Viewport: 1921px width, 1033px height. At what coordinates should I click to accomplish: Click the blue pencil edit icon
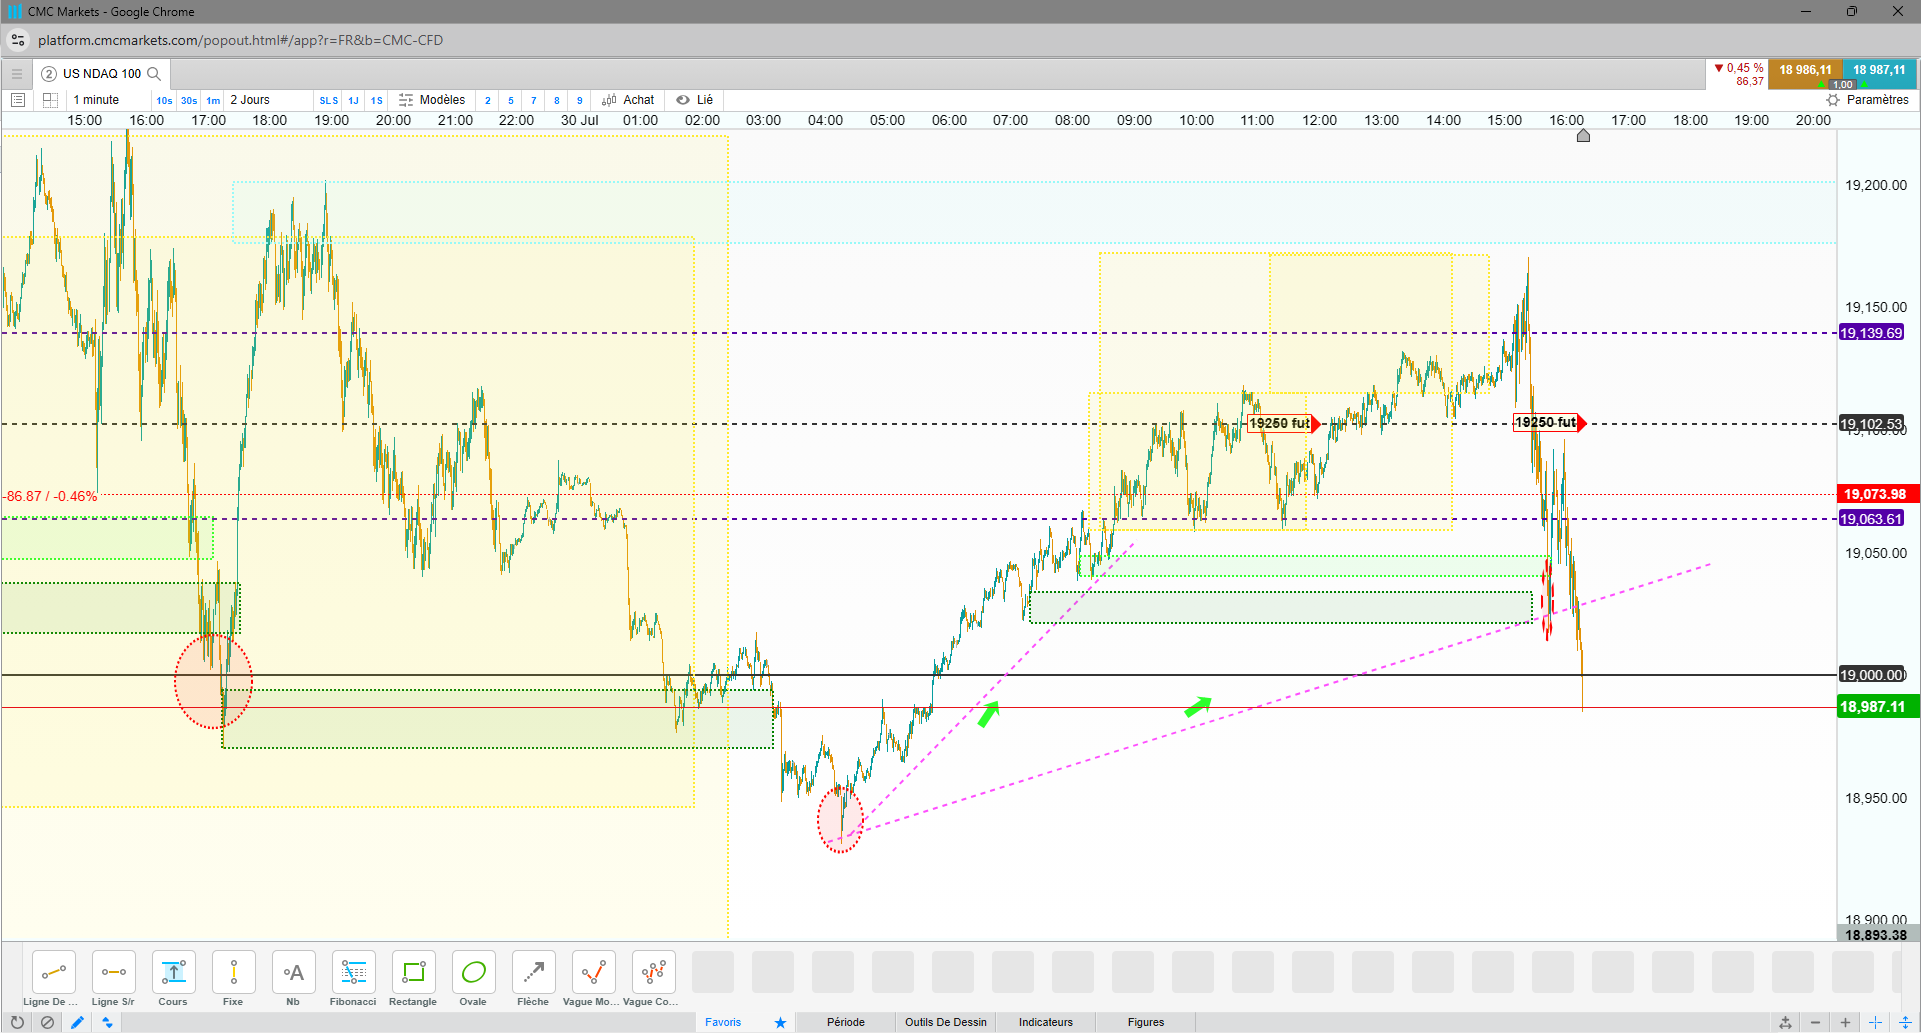[x=77, y=1022]
